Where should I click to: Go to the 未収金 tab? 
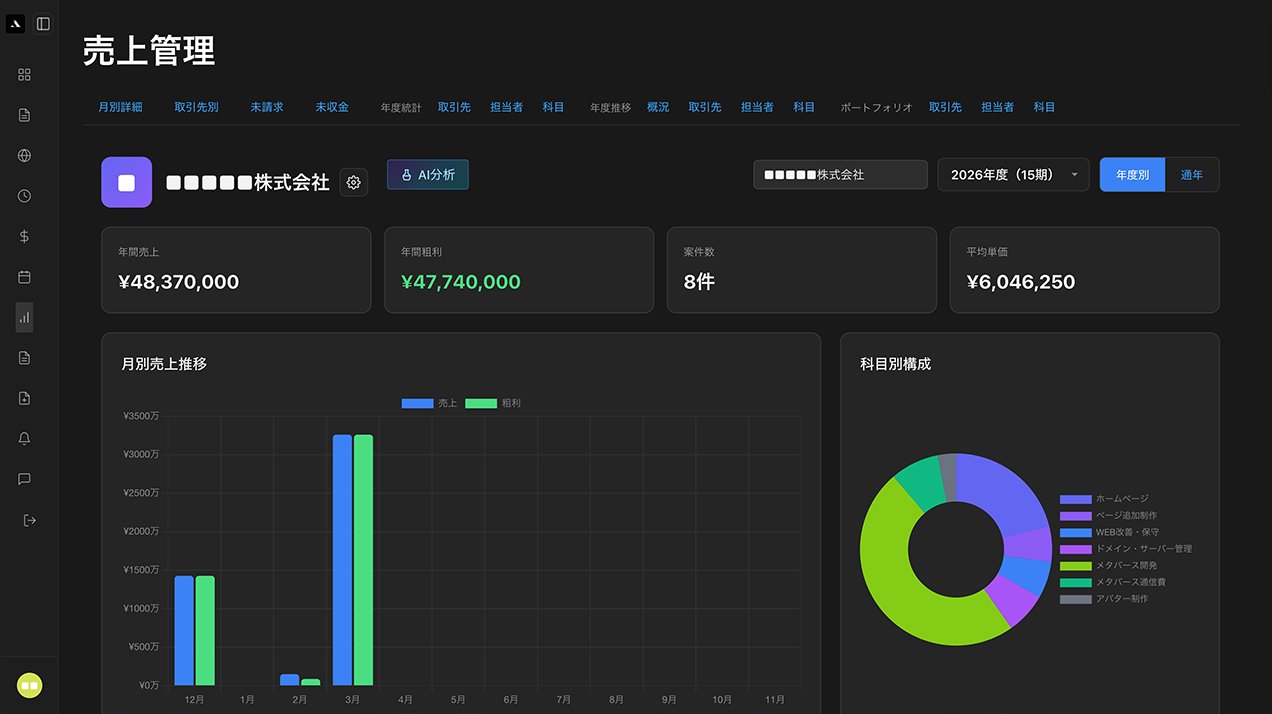pyautogui.click(x=332, y=107)
